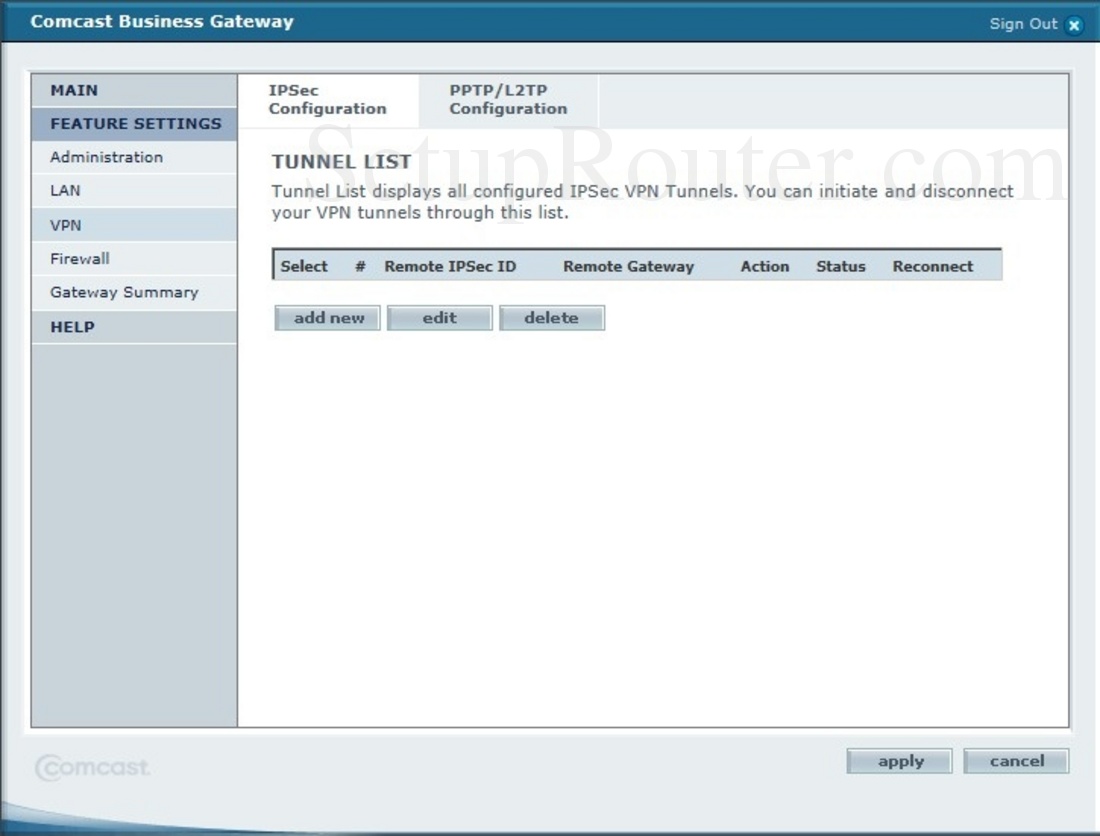Image resolution: width=1100 pixels, height=836 pixels.
Task: Click the Sign Out X icon
Action: point(1074,25)
